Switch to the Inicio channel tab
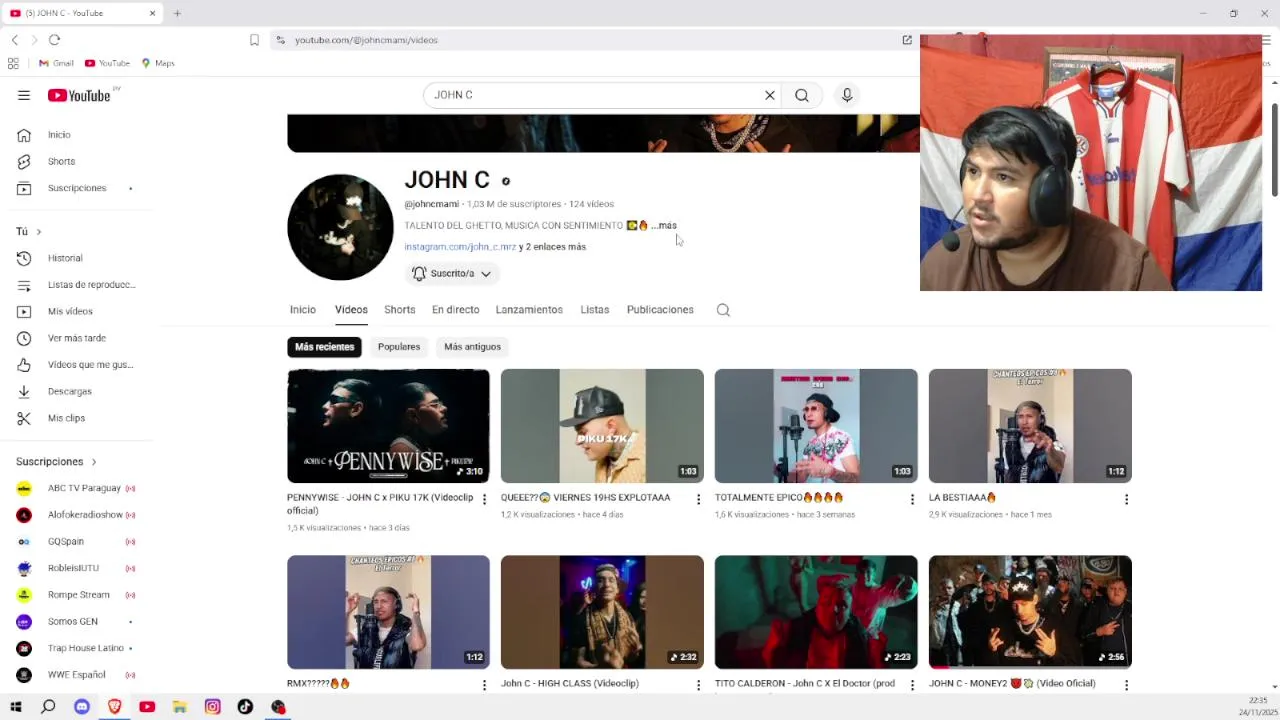Screen dimensions: 1280x720 pos(303,310)
